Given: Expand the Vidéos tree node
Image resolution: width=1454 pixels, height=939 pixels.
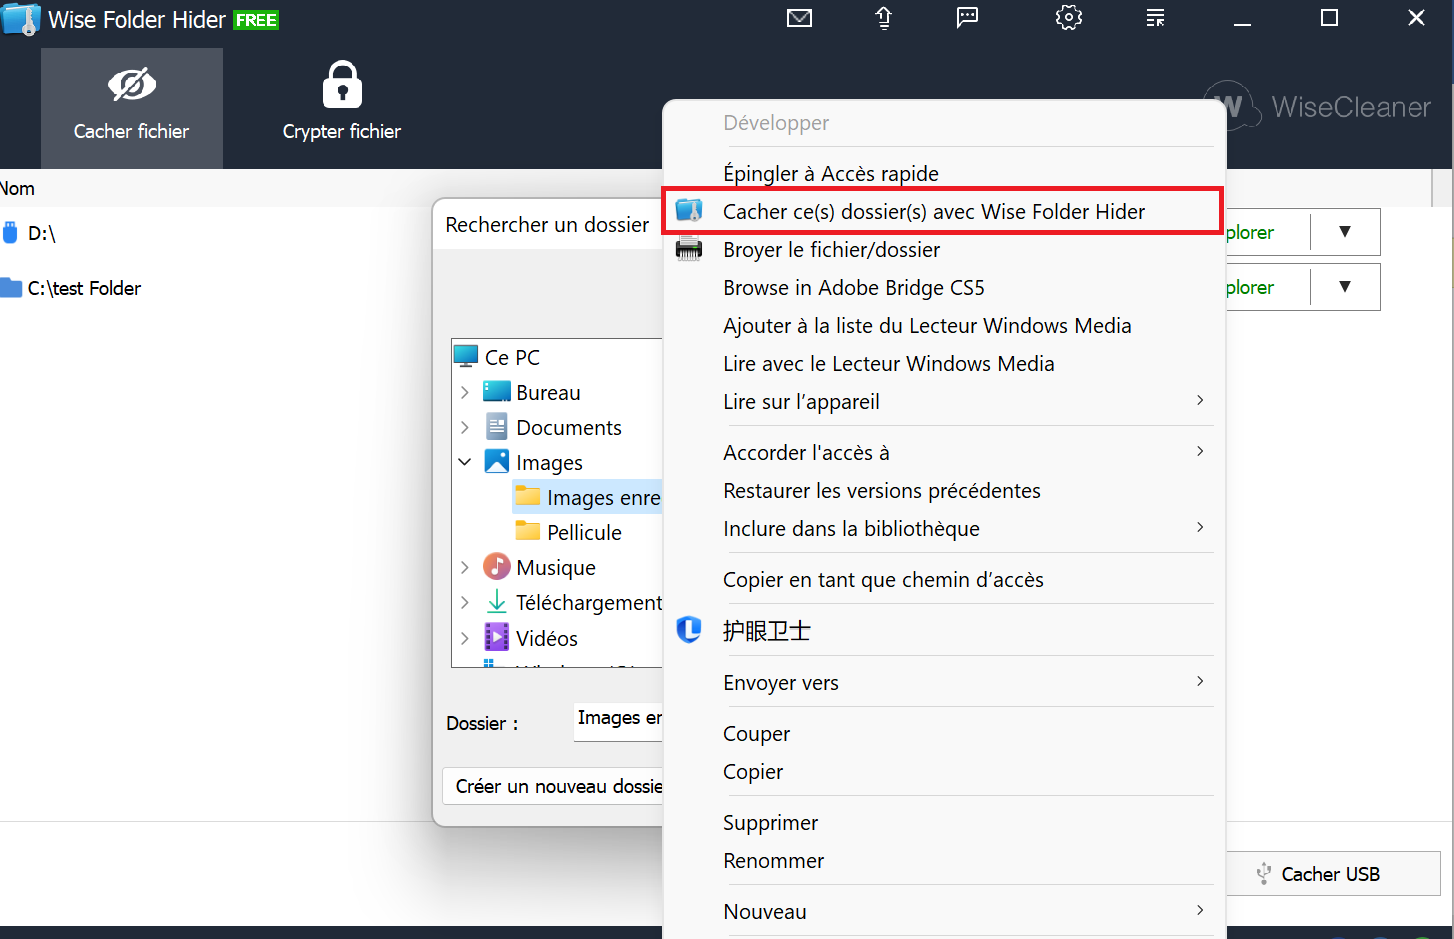Looking at the screenshot, I should tap(465, 638).
